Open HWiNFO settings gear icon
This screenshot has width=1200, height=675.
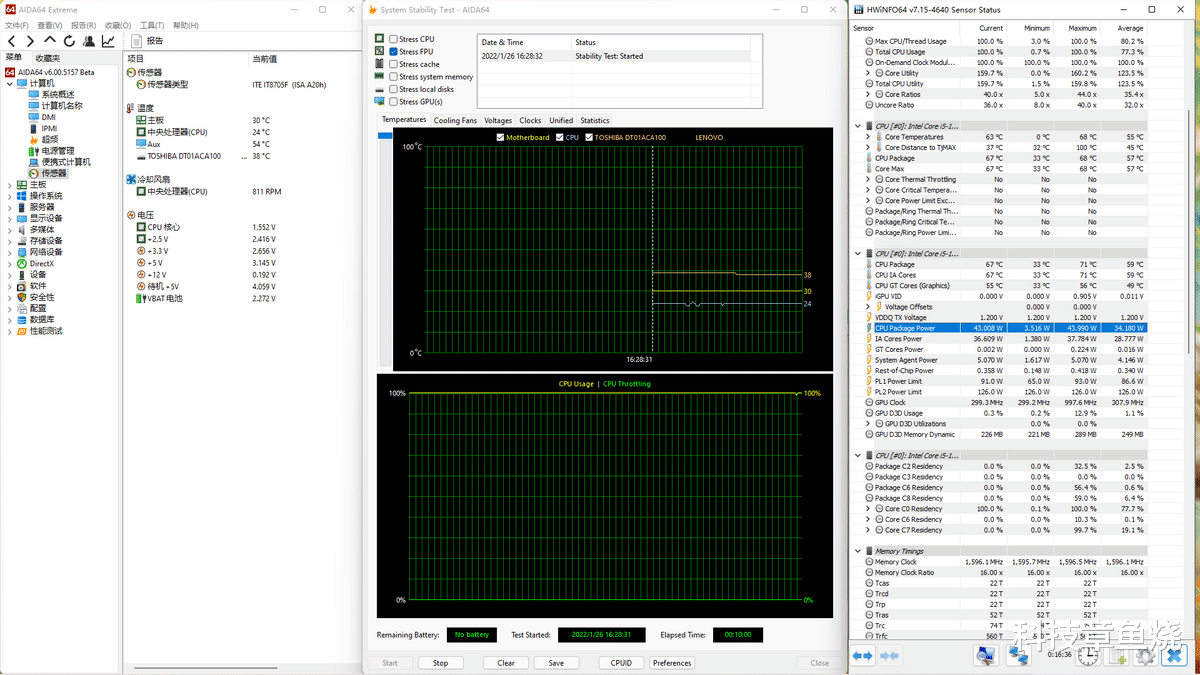[1146, 656]
